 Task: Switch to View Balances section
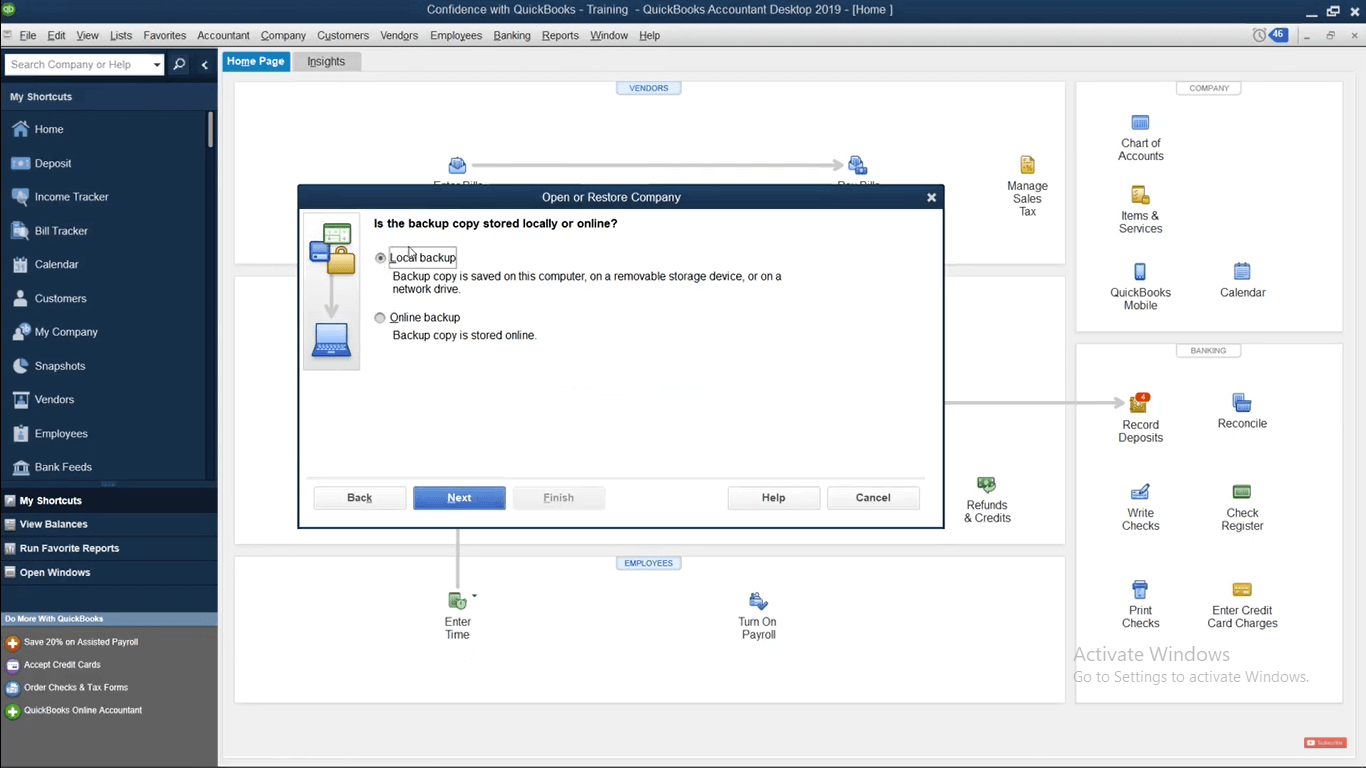pos(108,524)
